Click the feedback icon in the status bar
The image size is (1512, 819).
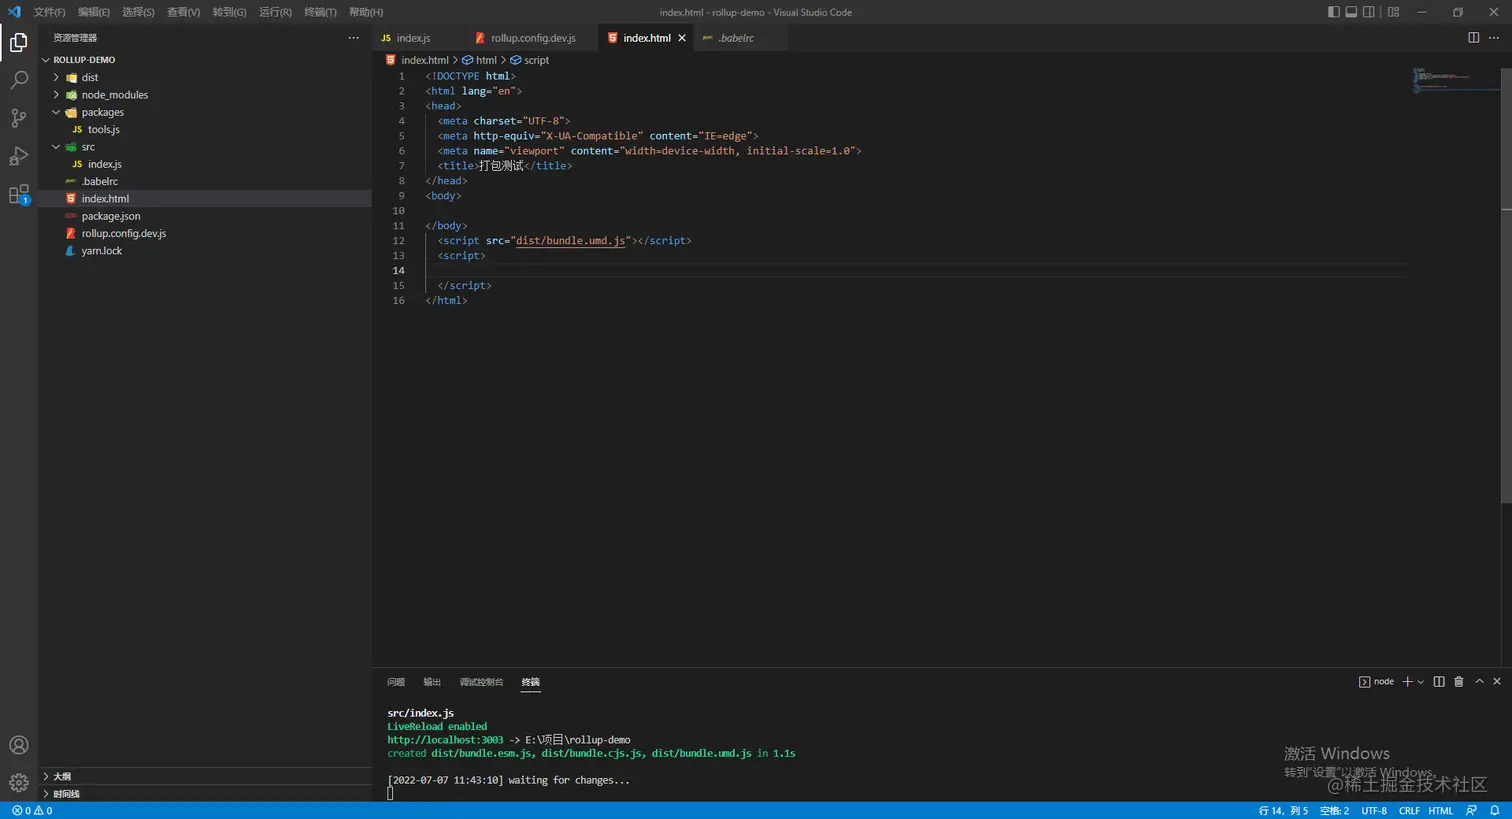[1471, 811]
